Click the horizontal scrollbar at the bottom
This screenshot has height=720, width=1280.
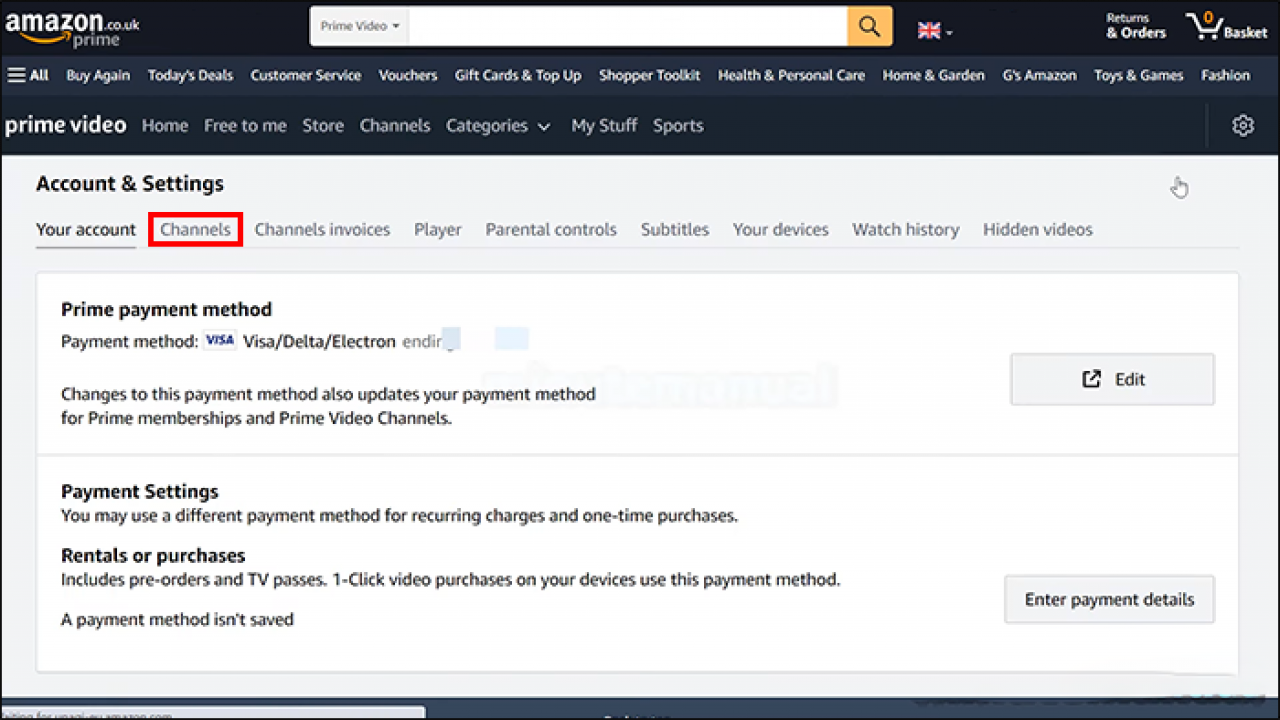213,712
